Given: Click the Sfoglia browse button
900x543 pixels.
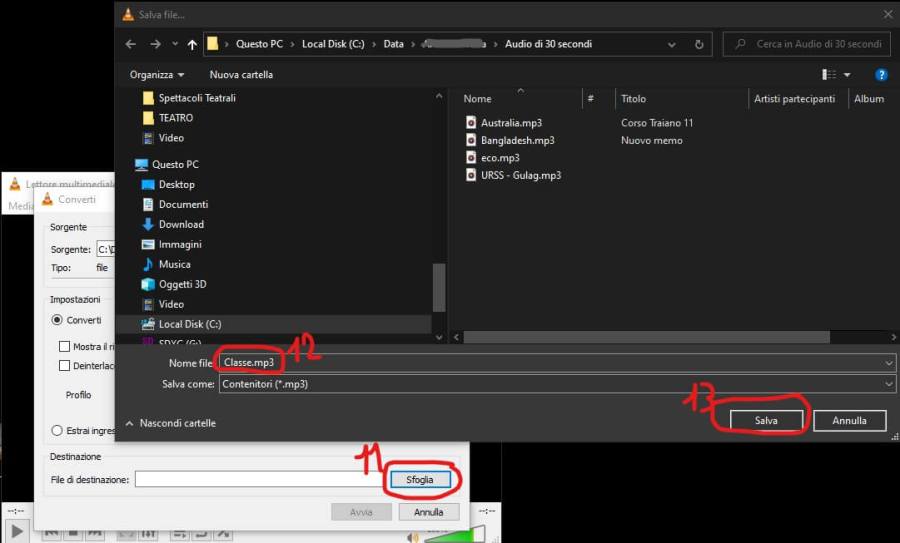Looking at the screenshot, I should tap(420, 480).
